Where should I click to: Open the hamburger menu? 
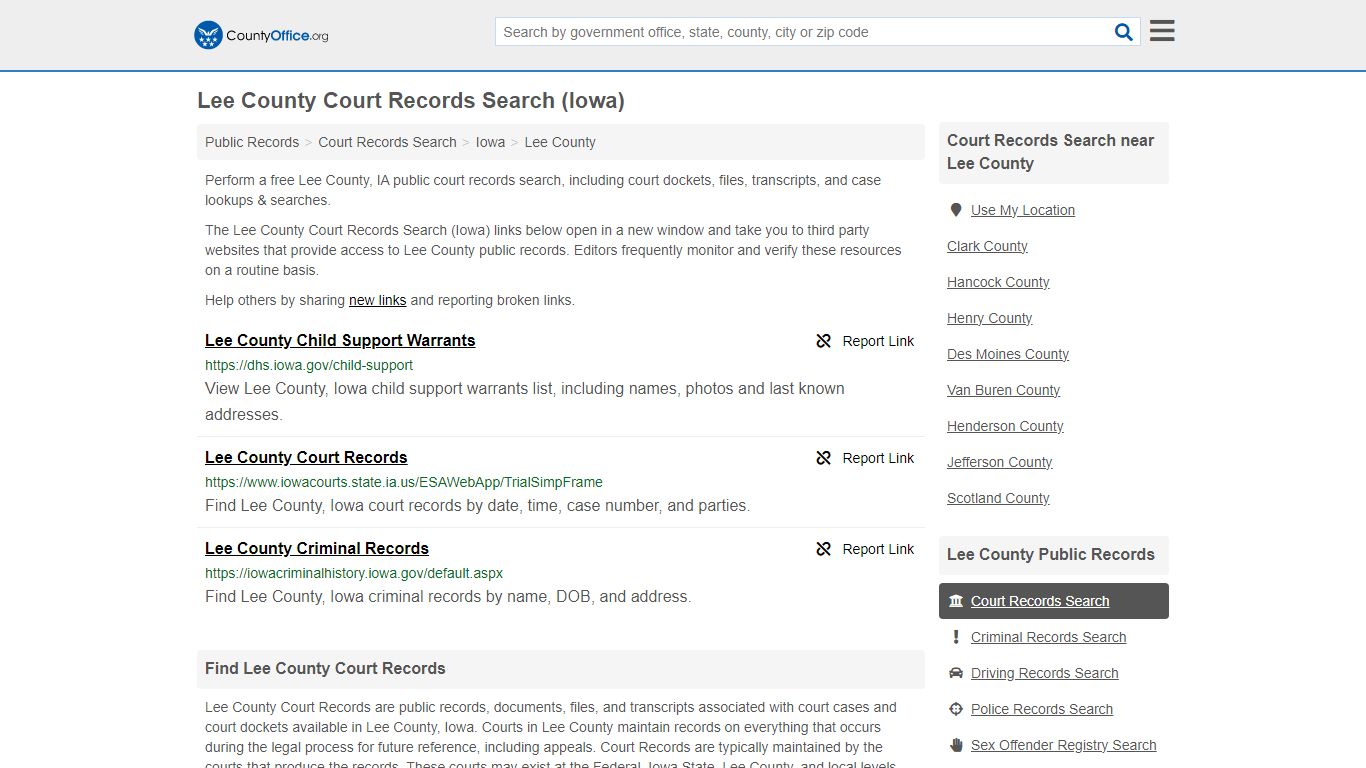[x=1162, y=31]
